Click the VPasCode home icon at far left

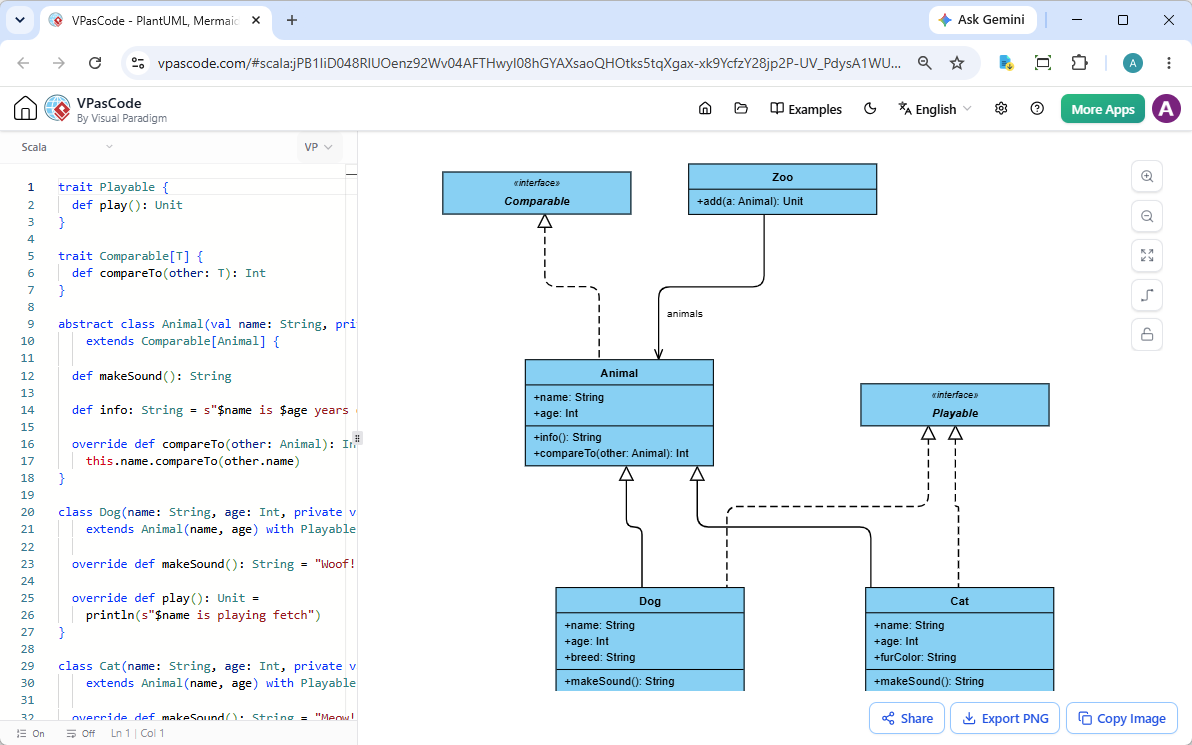pyautogui.click(x=25, y=109)
